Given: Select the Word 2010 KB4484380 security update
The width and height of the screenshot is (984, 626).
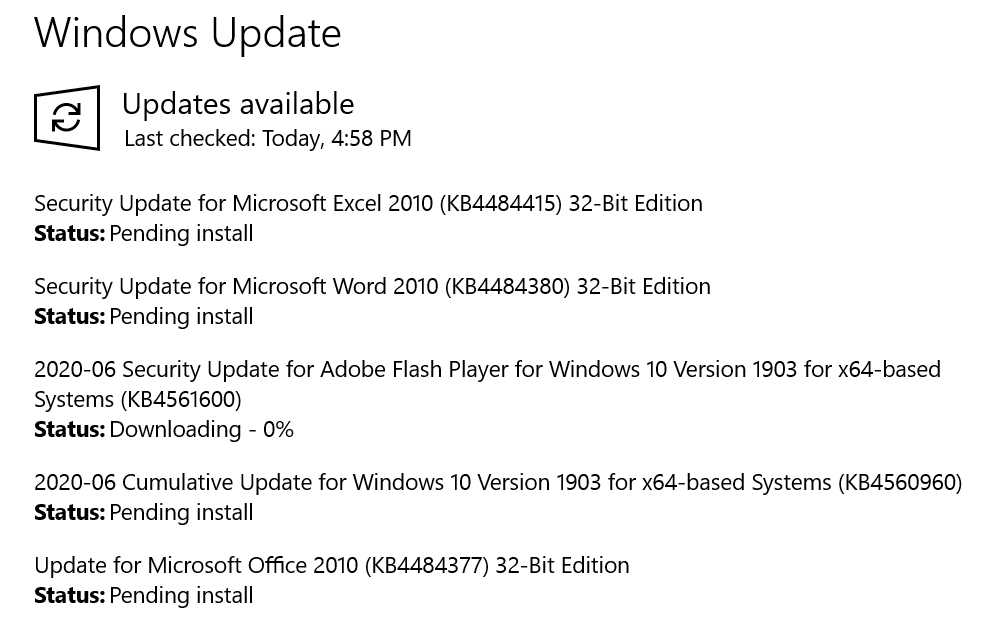Looking at the screenshot, I should pyautogui.click(x=372, y=286).
